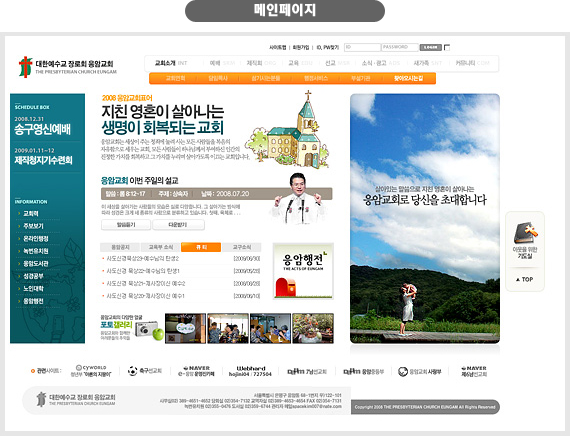Switch to the 응암공지 notice tab

(120, 247)
